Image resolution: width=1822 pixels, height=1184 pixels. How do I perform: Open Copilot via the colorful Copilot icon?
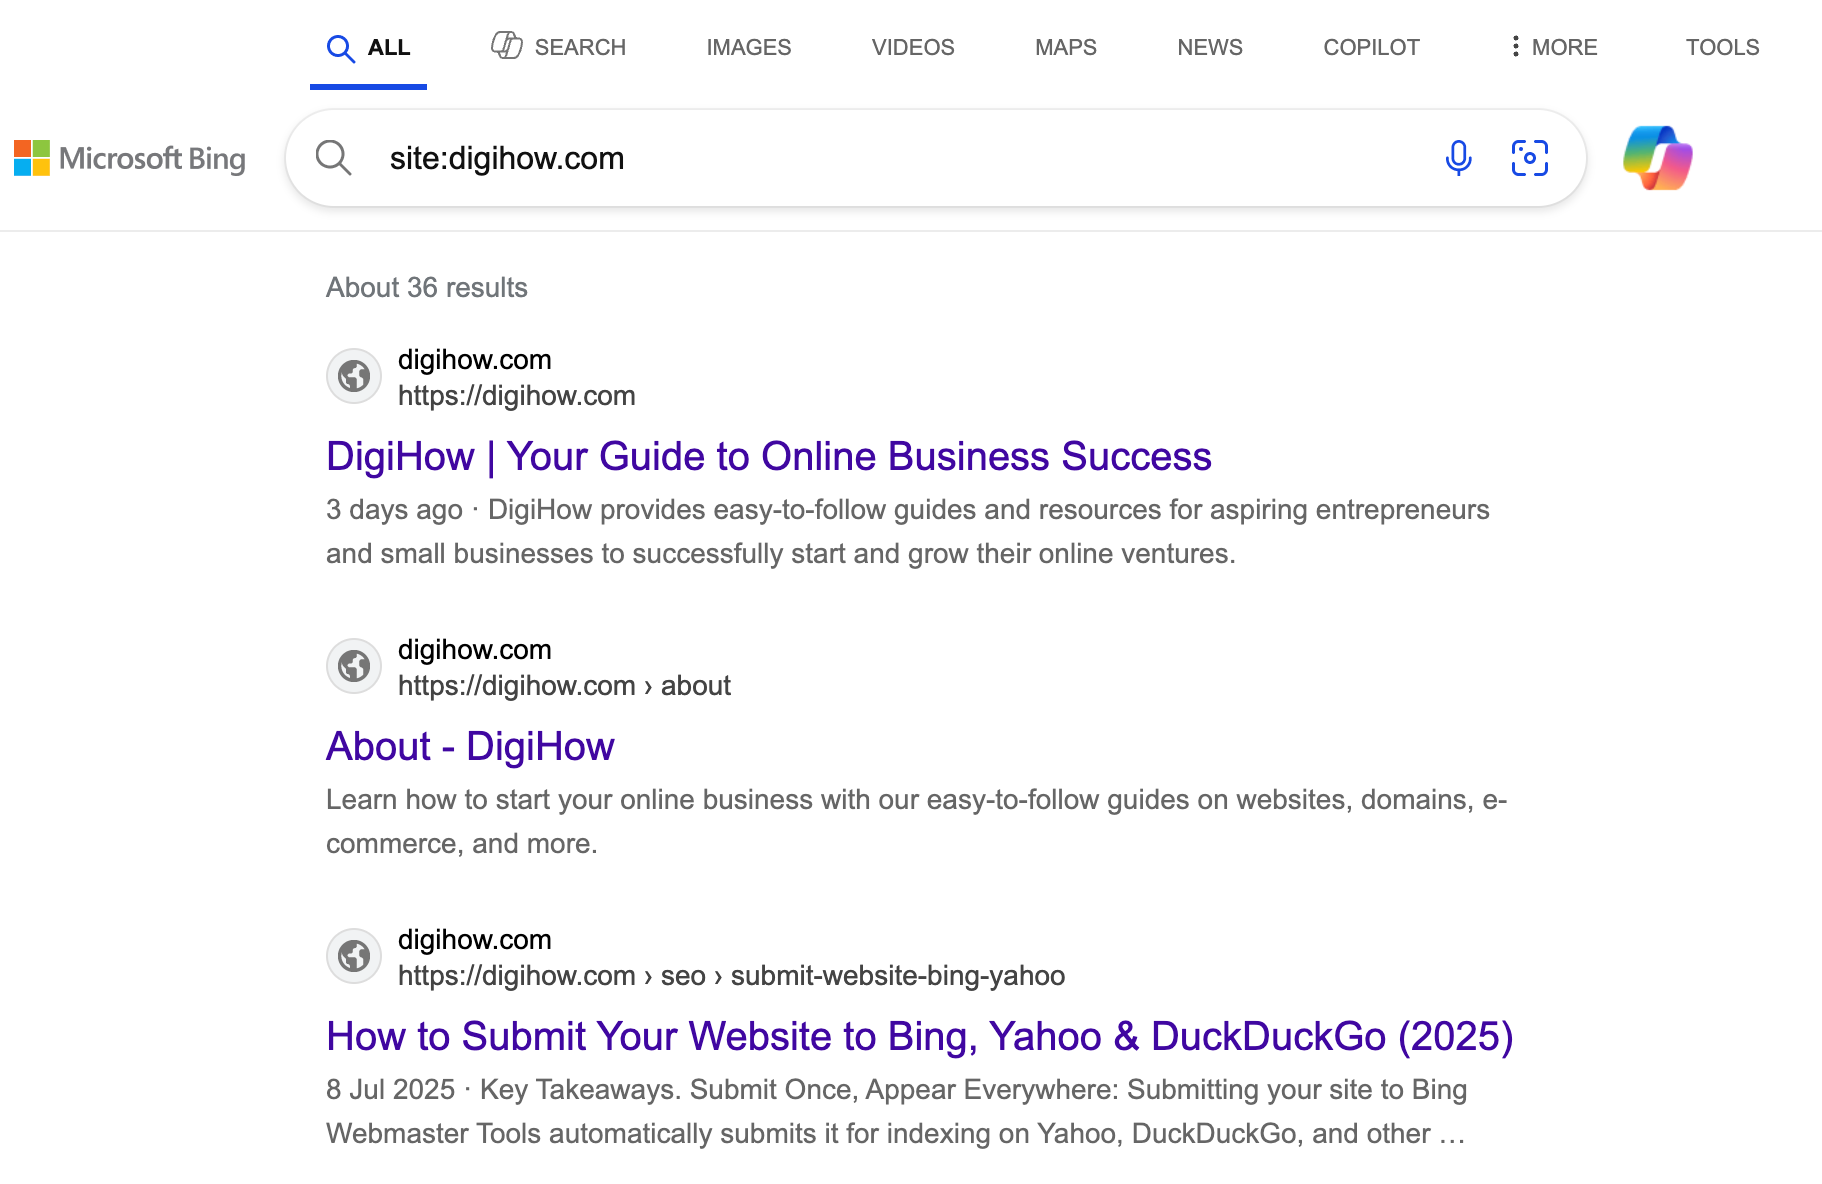tap(1658, 157)
